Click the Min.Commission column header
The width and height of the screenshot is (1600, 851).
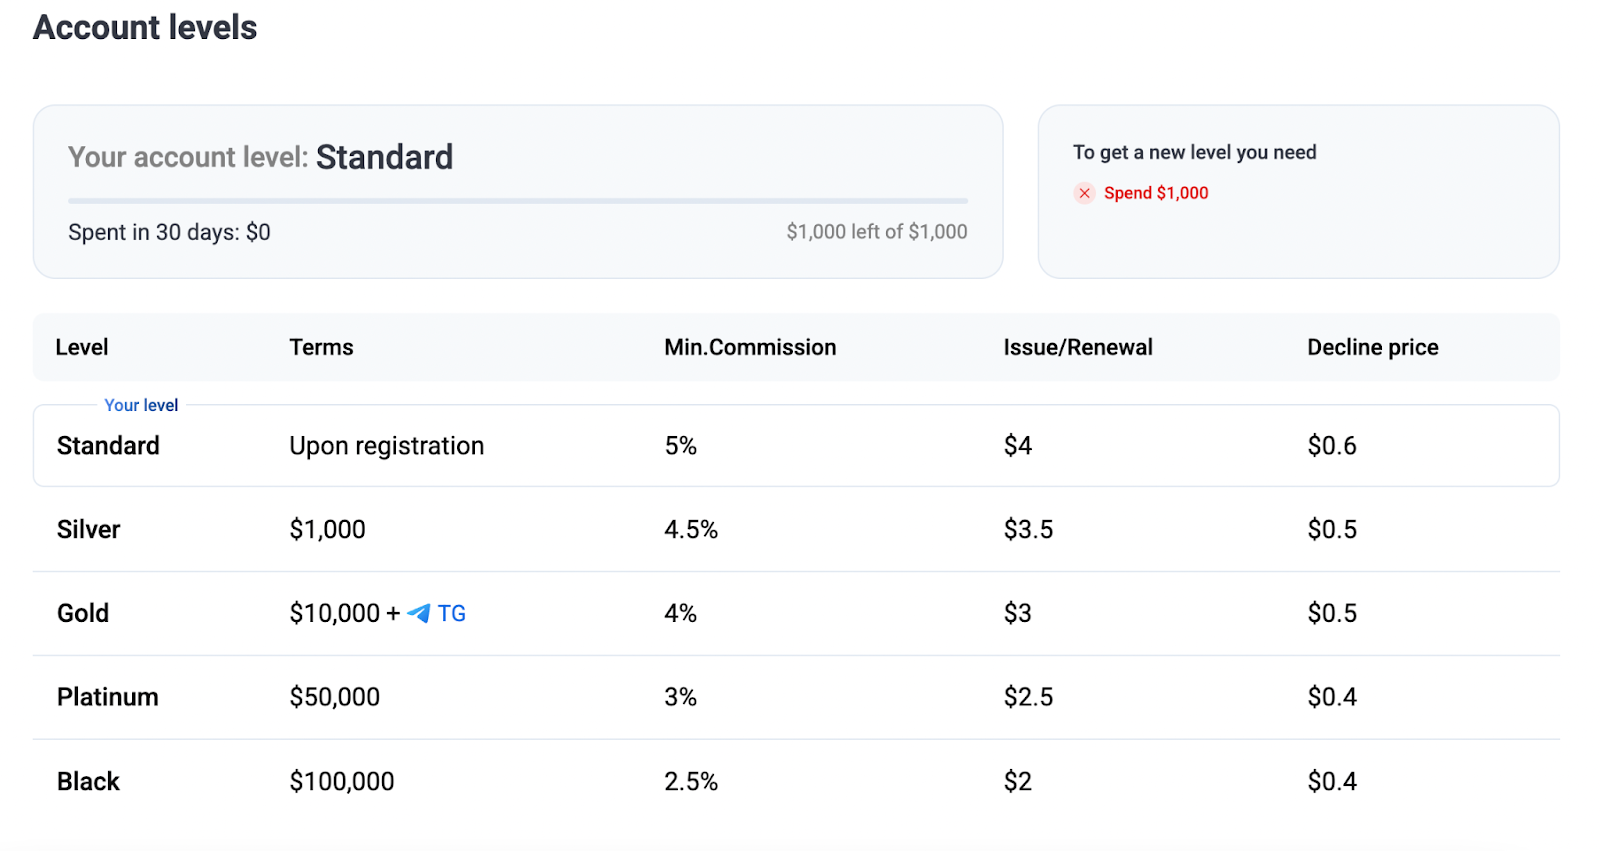pos(750,347)
